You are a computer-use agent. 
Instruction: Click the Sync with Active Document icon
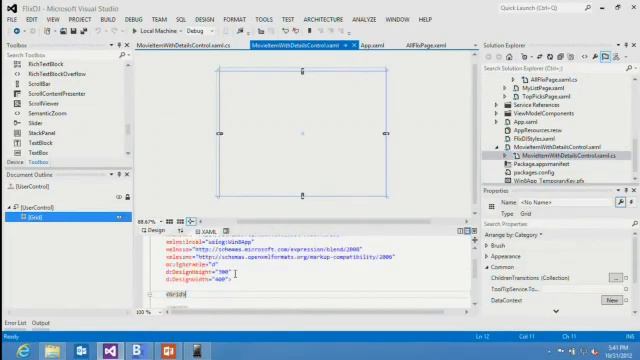click(539, 57)
